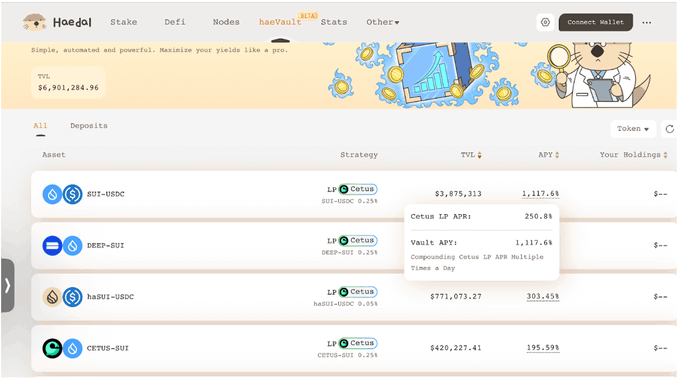Image resolution: width=680 pixels, height=378 pixels.
Task: Open the haSUI-USDC vault row
Action: (x=353, y=297)
